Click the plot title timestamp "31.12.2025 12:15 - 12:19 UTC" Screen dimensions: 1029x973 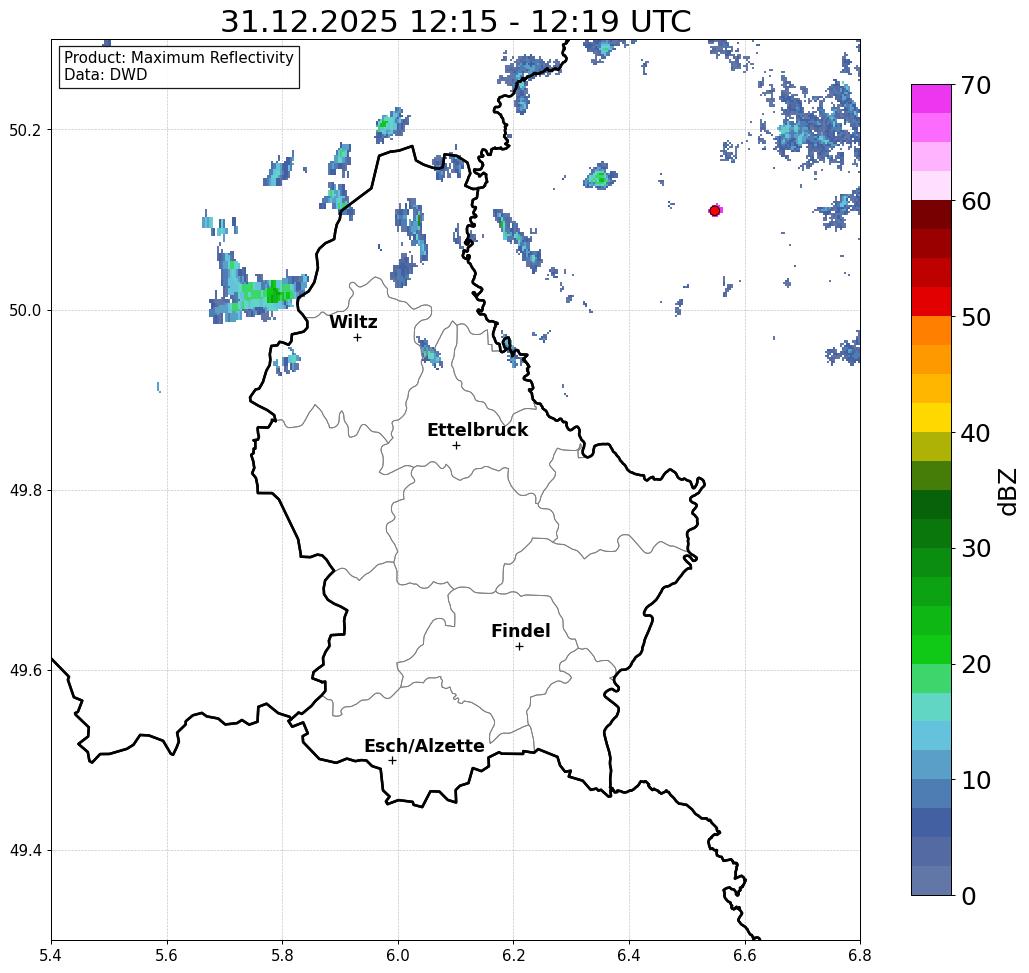click(x=455, y=21)
